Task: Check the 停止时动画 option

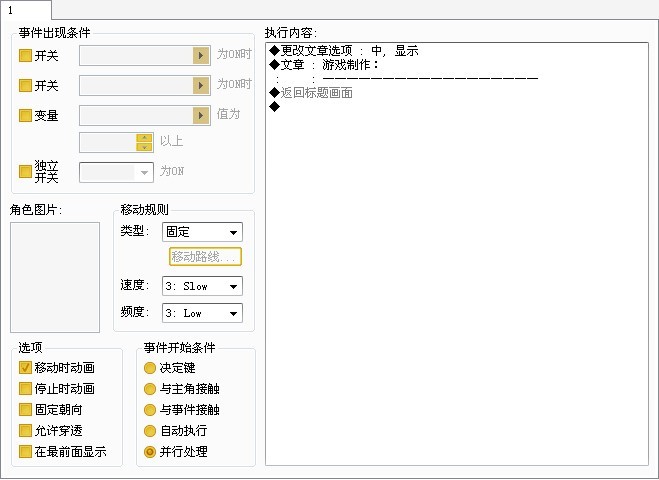Action: click(25, 389)
